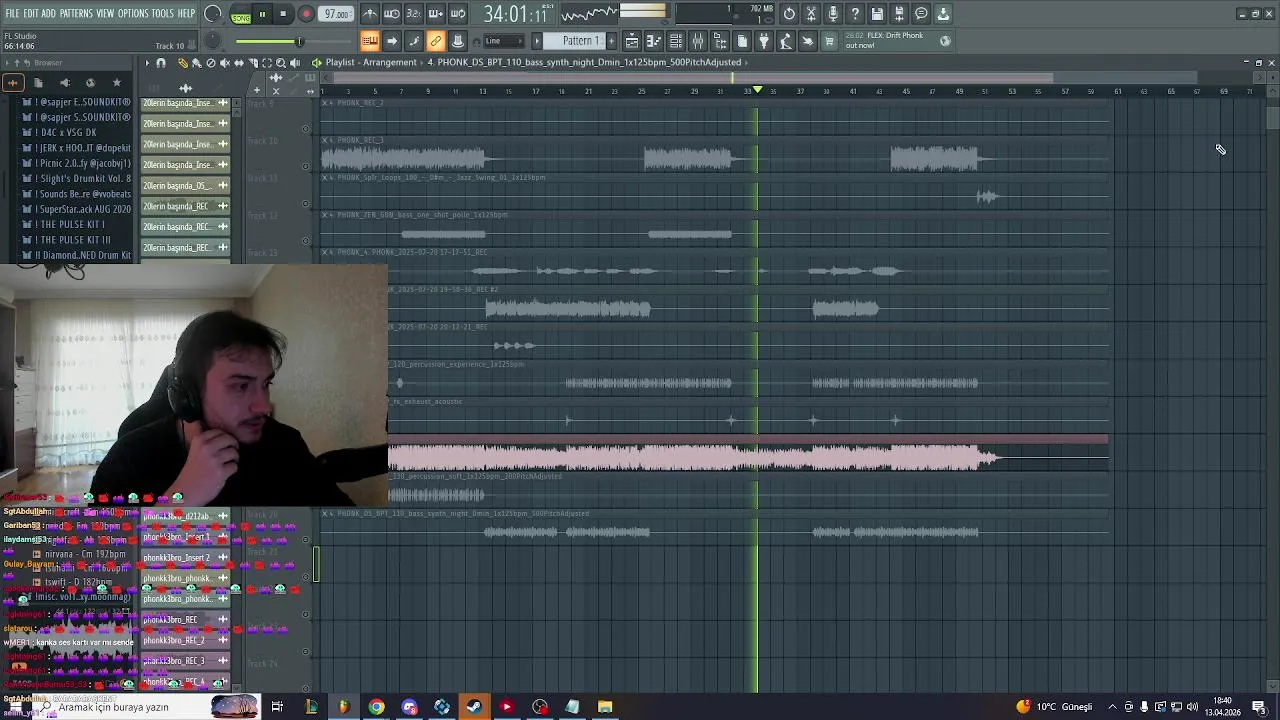
Task: Switch to the browser sounds speaker tab
Action: coord(65,83)
